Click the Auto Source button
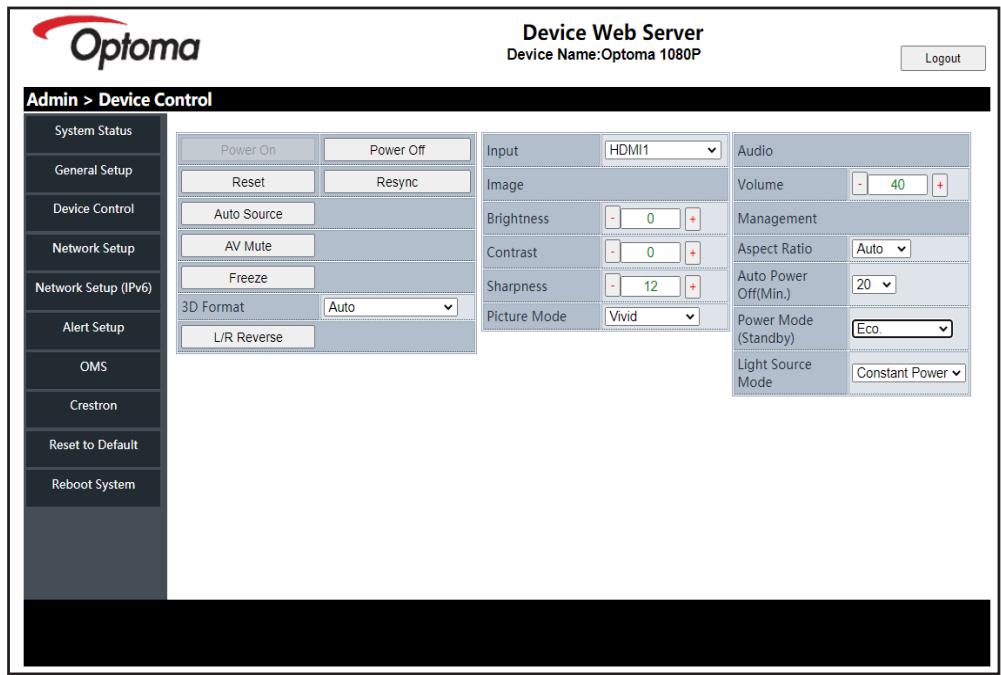Screen dimensions: 1001x675 [x=248, y=214]
